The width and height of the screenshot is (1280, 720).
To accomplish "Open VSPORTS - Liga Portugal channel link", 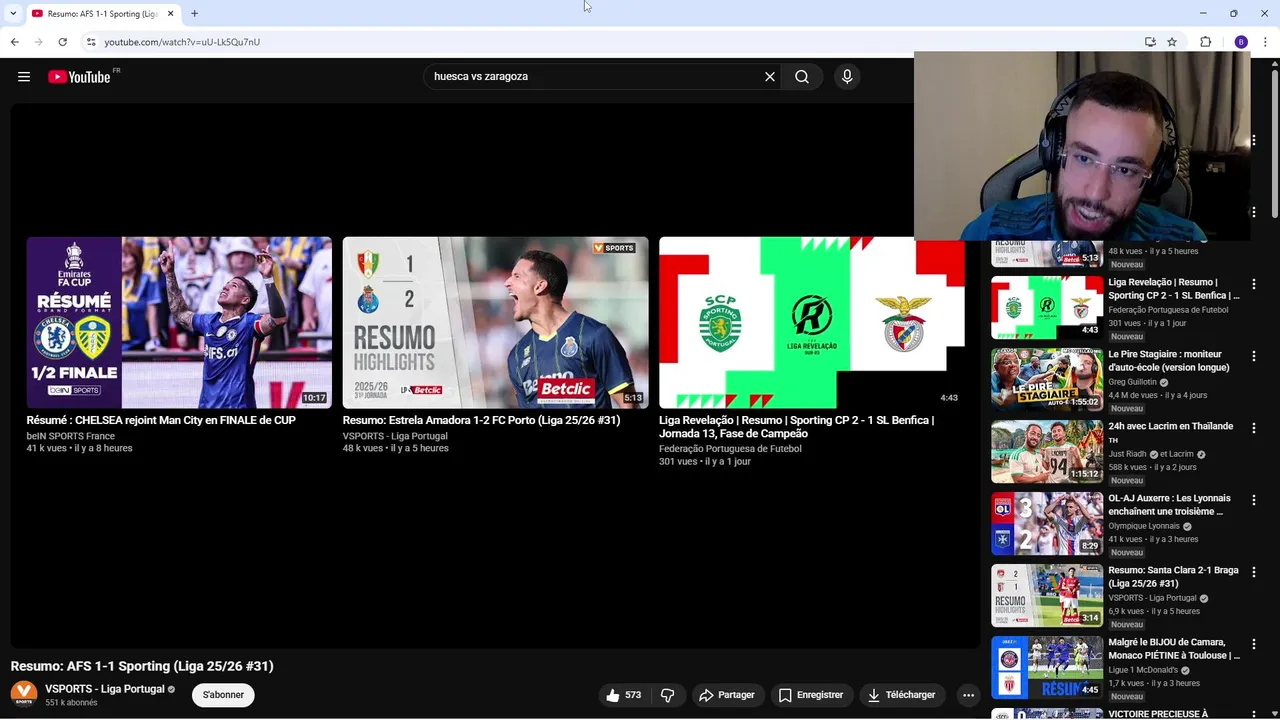I will (x=104, y=689).
